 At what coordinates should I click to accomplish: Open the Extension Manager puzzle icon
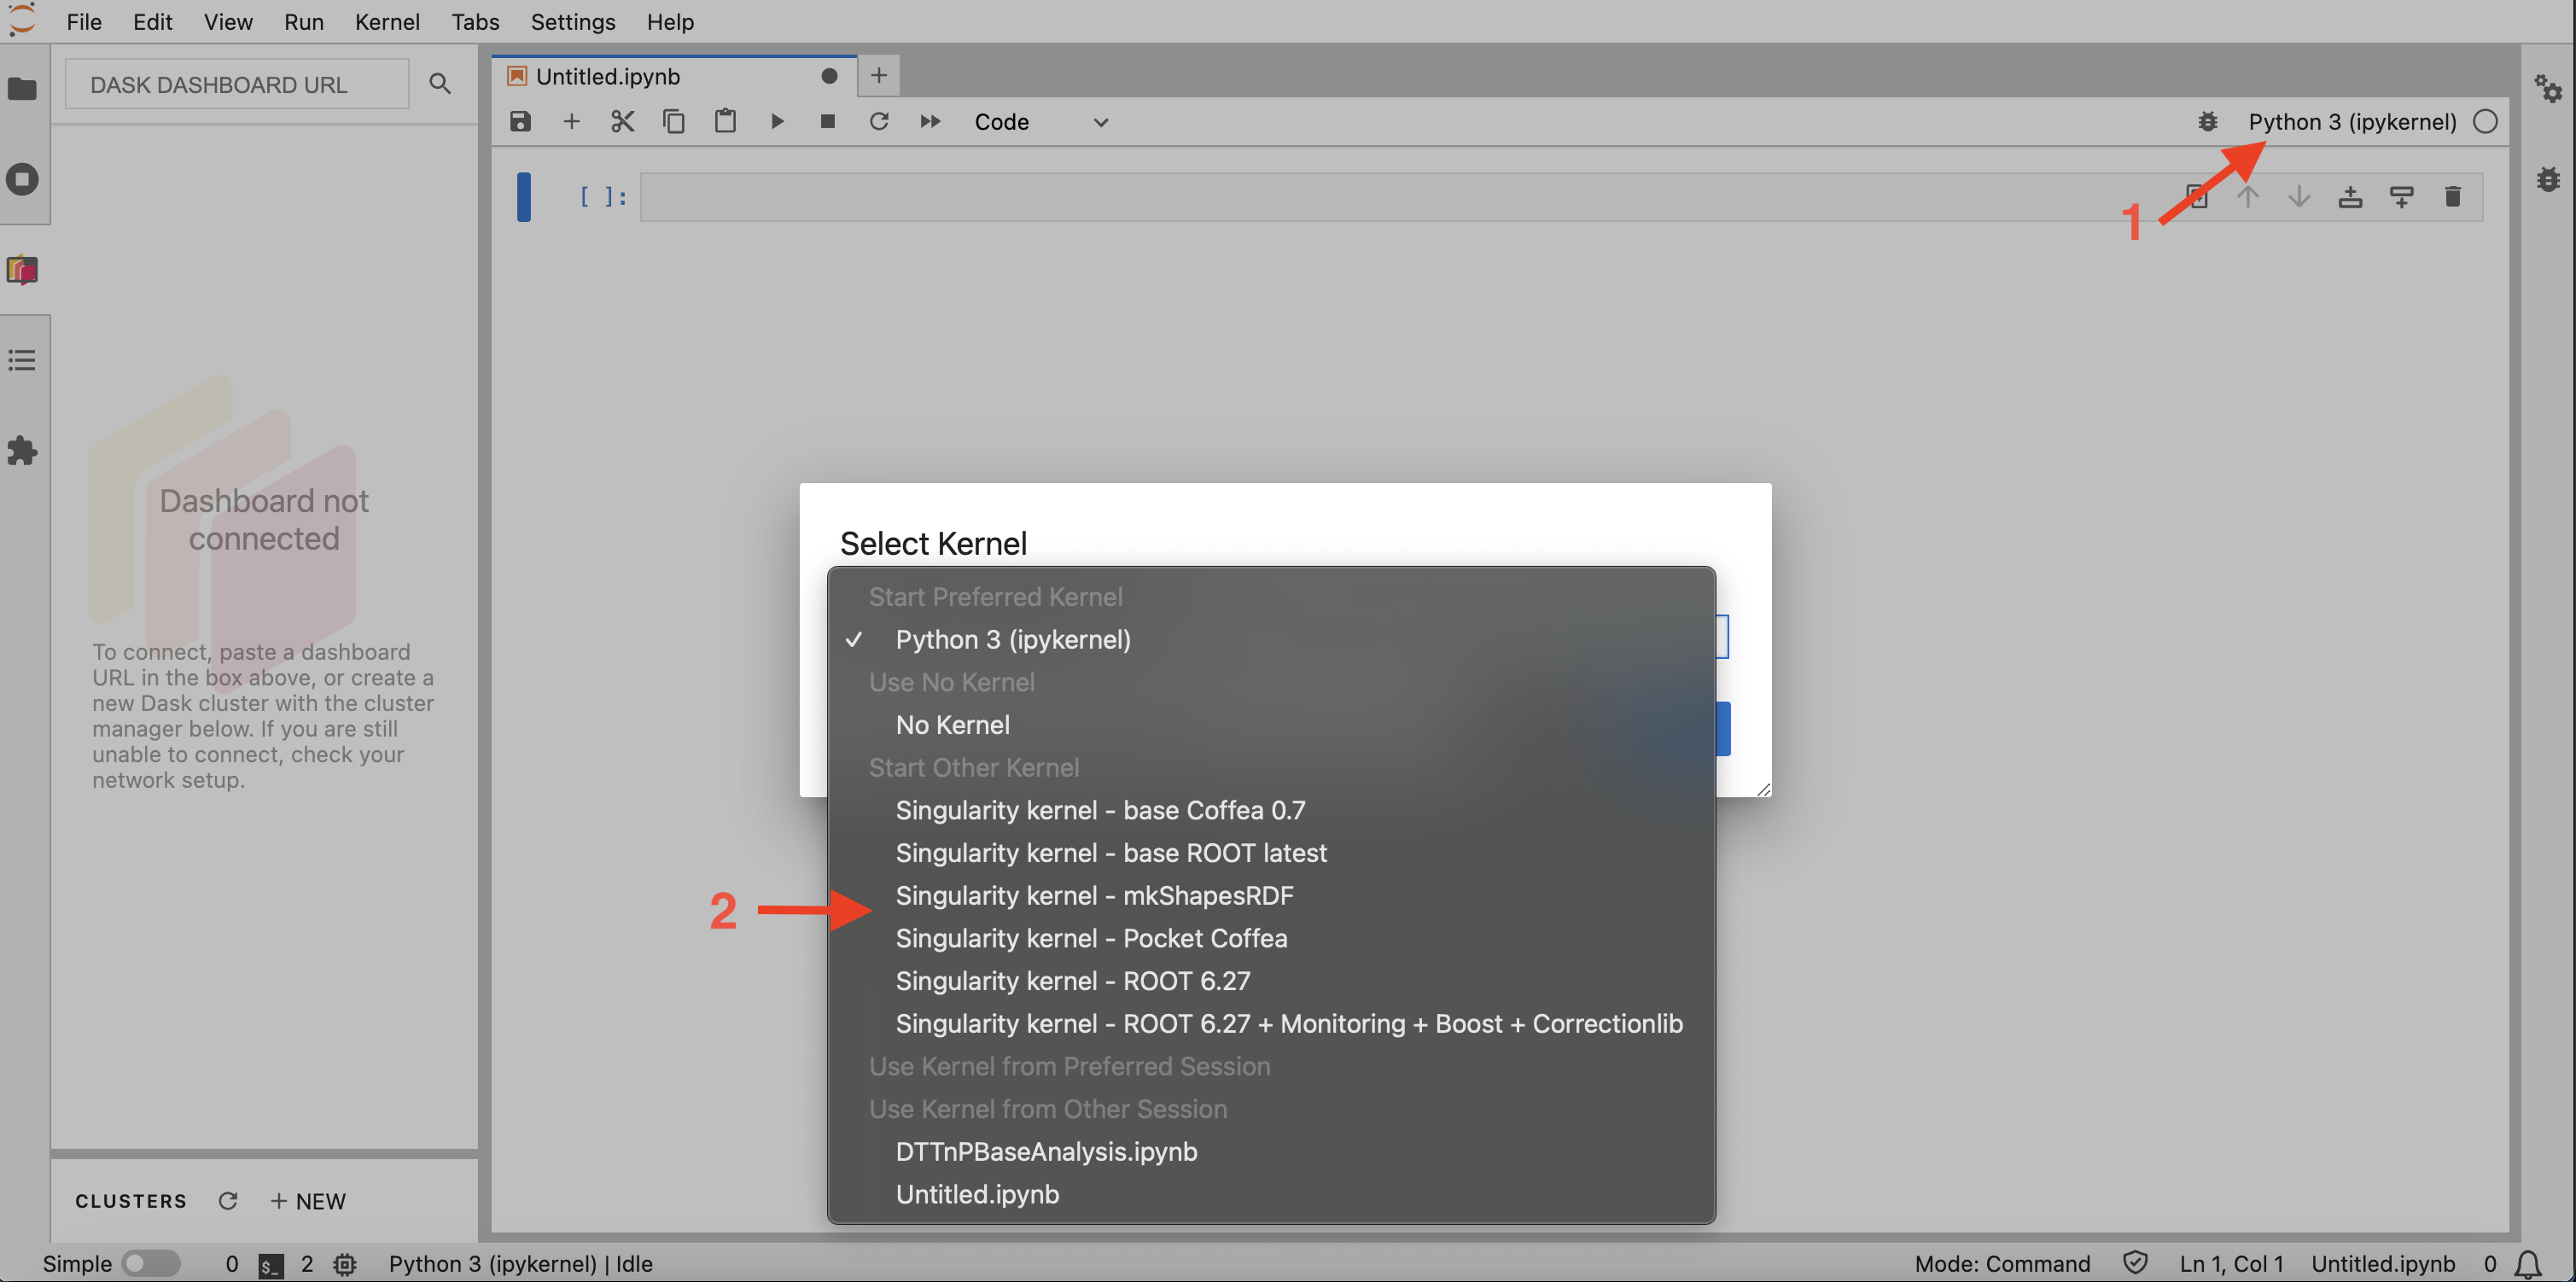pyautogui.click(x=22, y=450)
